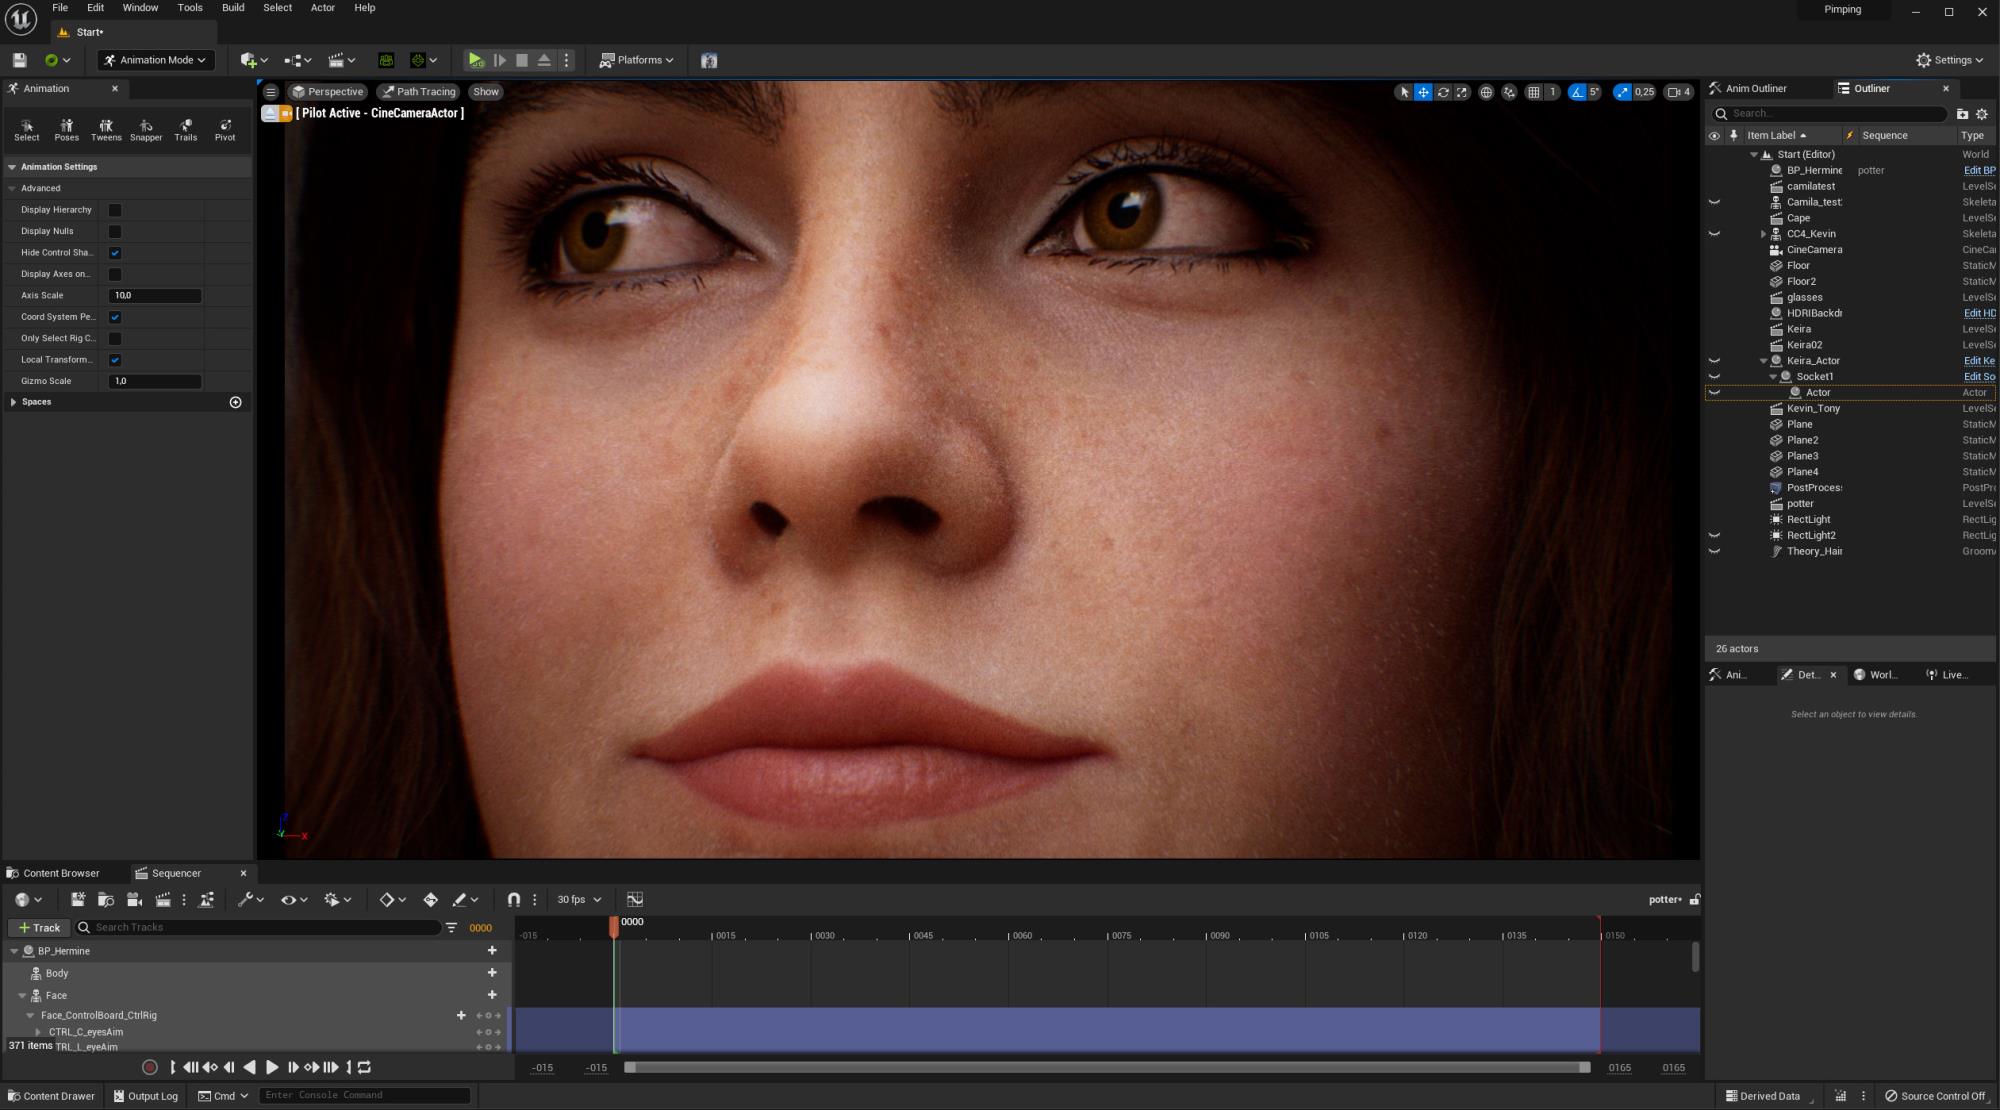Click Sequencer record button

point(150,1067)
